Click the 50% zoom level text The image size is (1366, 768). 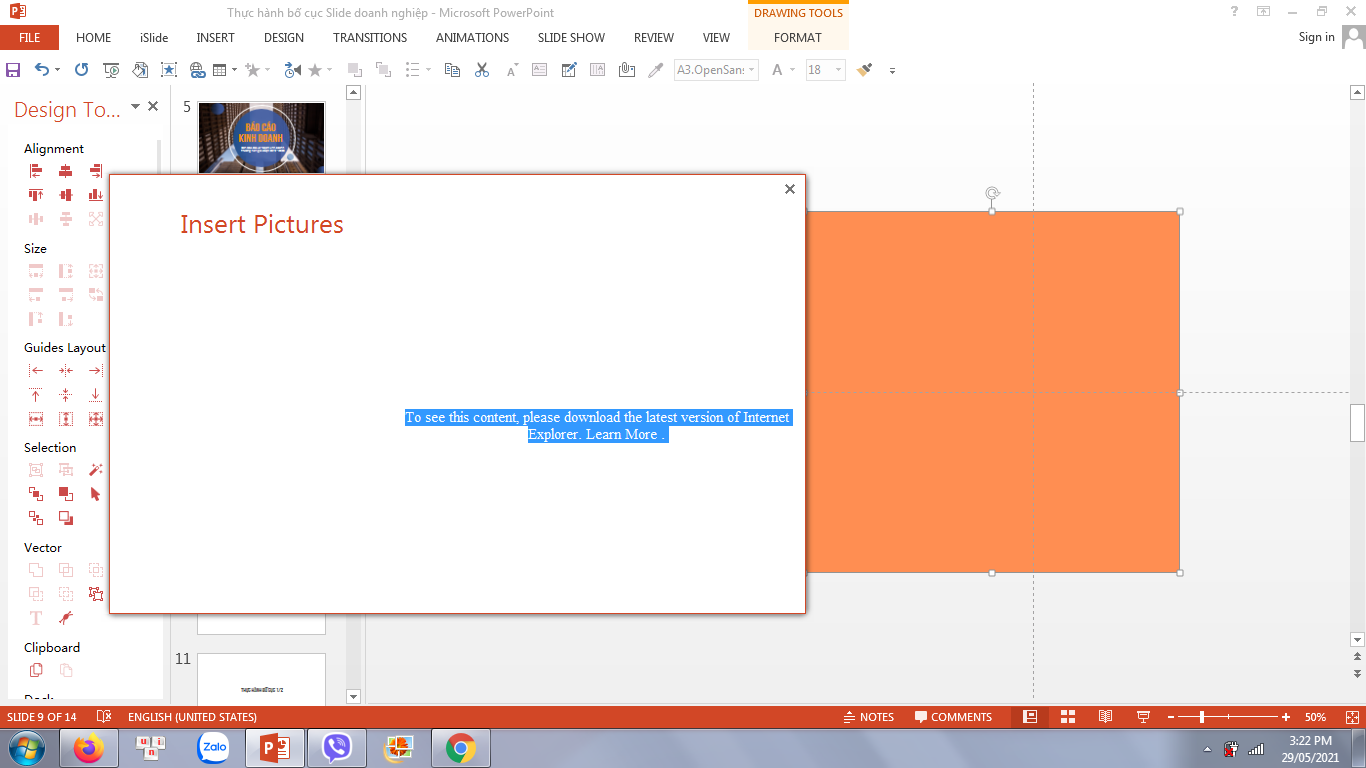1315,717
